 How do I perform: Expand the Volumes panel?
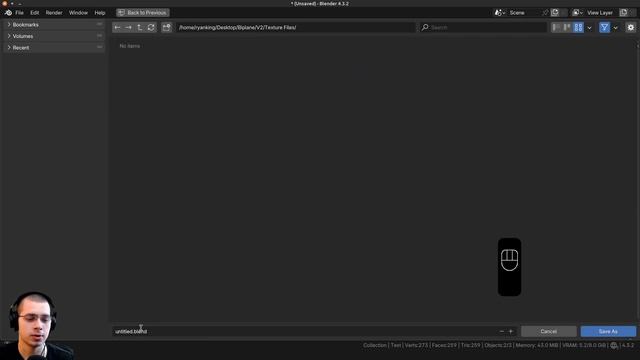click(54, 36)
